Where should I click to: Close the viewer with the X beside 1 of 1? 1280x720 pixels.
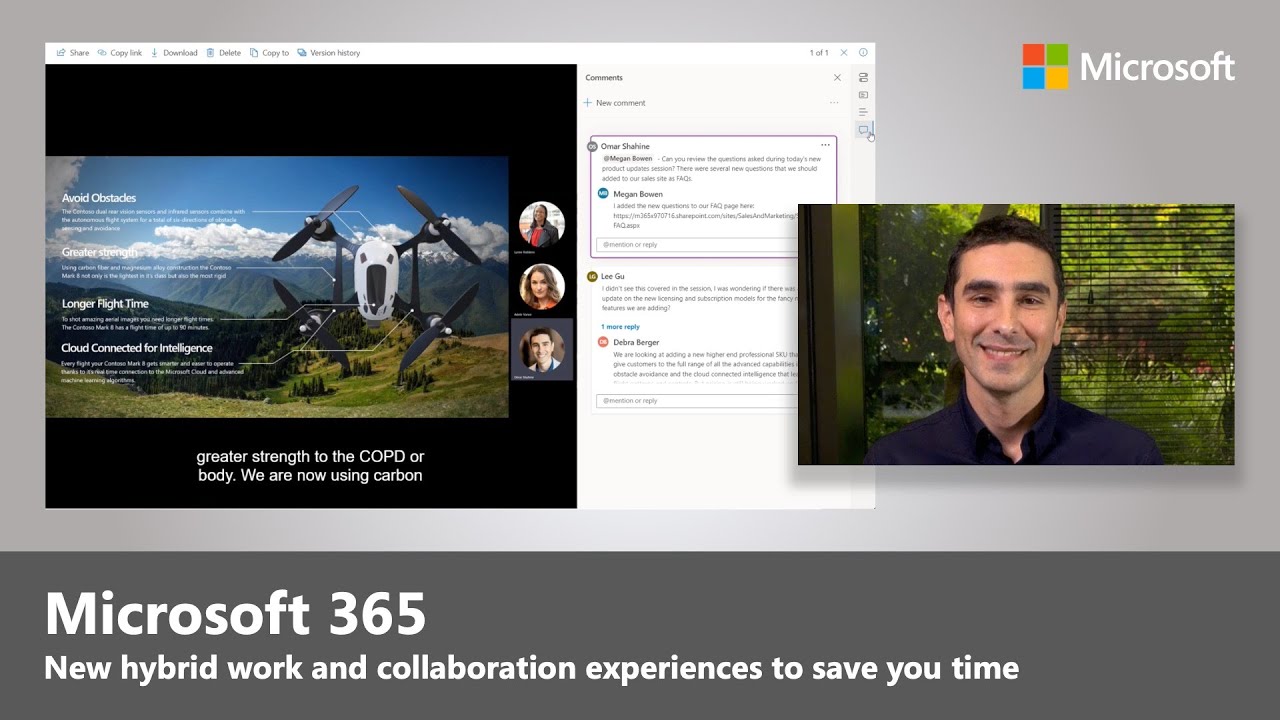click(x=844, y=53)
